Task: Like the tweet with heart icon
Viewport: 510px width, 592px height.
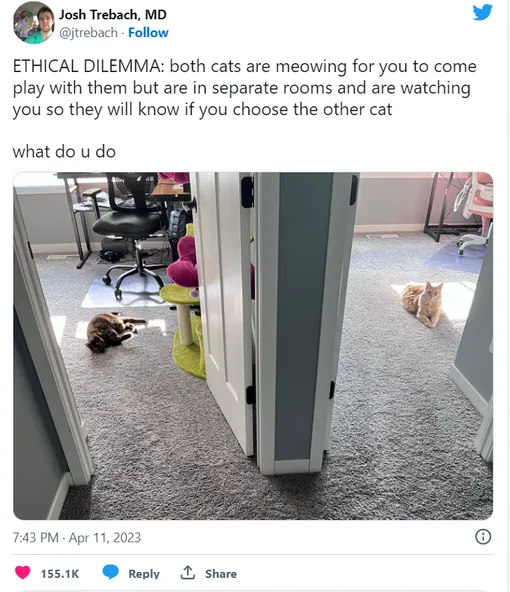Action: coord(22,573)
